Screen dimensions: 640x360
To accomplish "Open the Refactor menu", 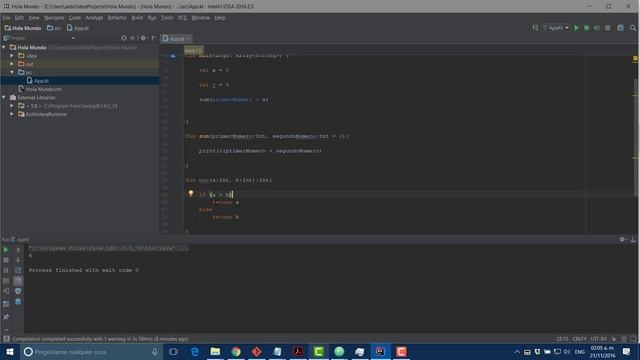I will tap(117, 18).
